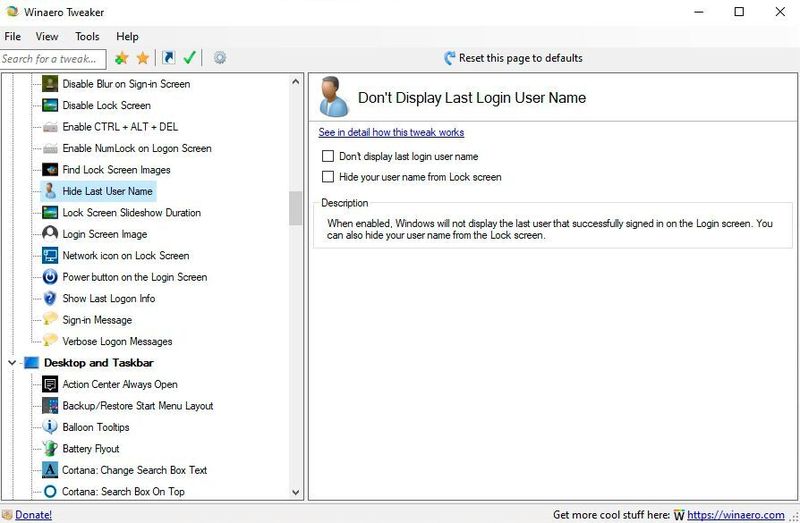Viewport: 800px width, 523px height.
Task: Click the Enable CTRL + ALT + DEL keyboard icon
Action: pyautogui.click(x=50, y=127)
